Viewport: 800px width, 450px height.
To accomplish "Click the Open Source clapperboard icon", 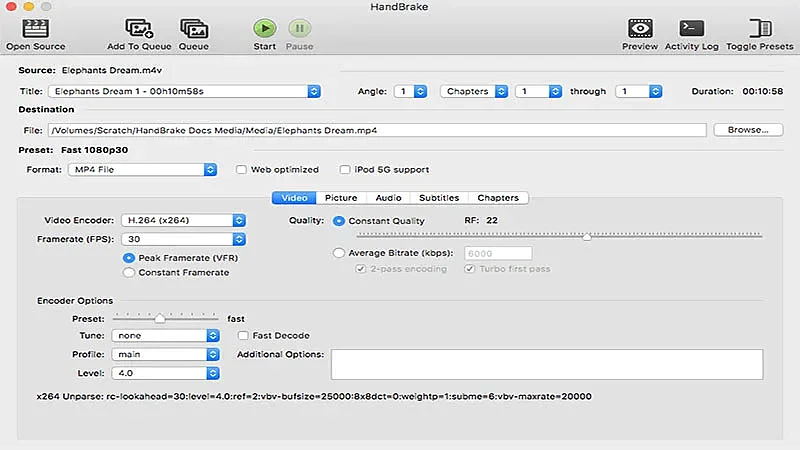I will tap(36, 29).
